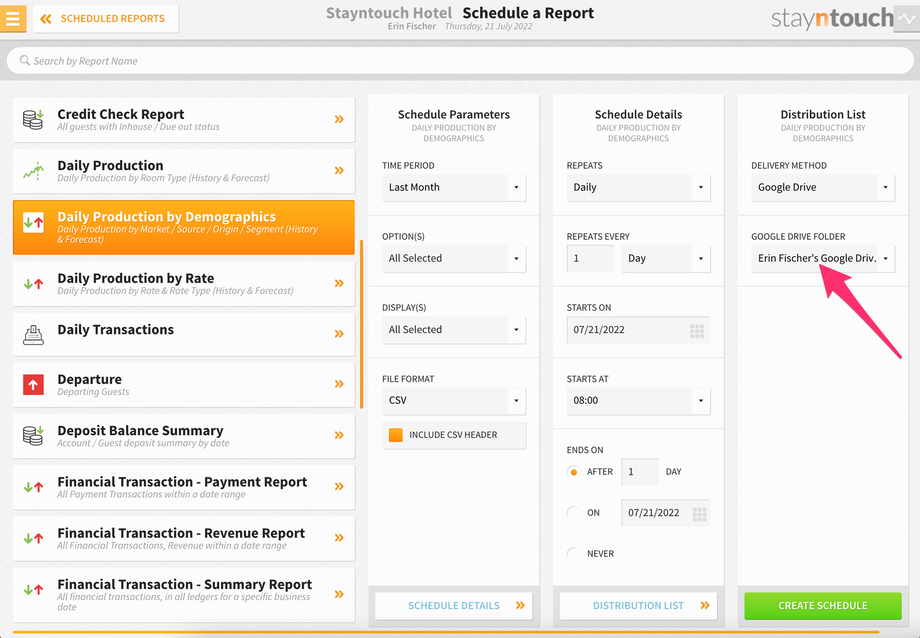Click chevron arrow on Credit Check Report row
The height and width of the screenshot is (638, 920).
tap(339, 119)
